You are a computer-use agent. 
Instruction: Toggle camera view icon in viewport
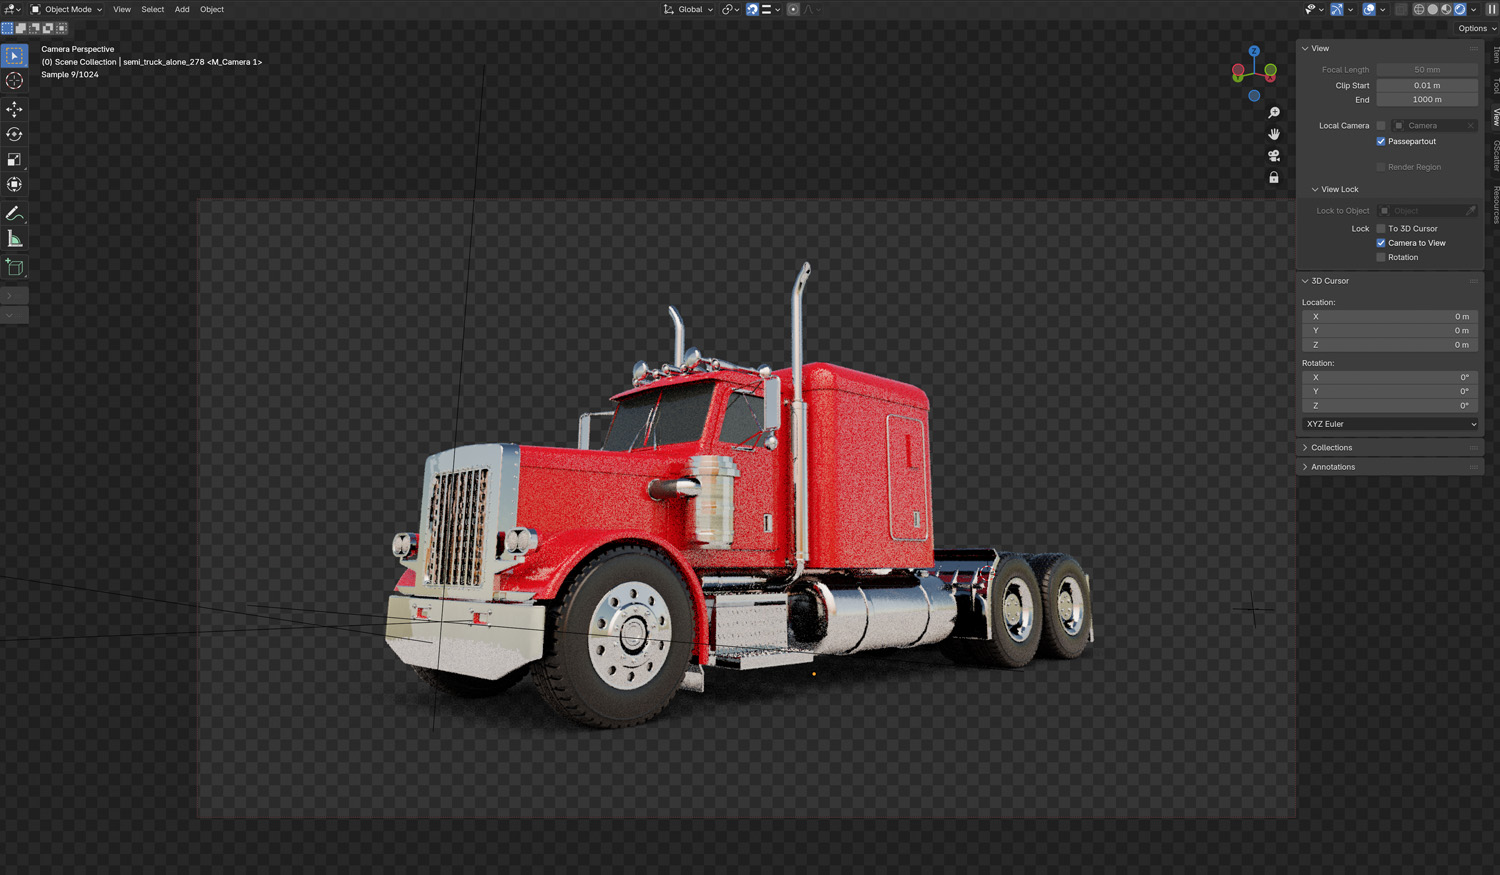click(1273, 156)
